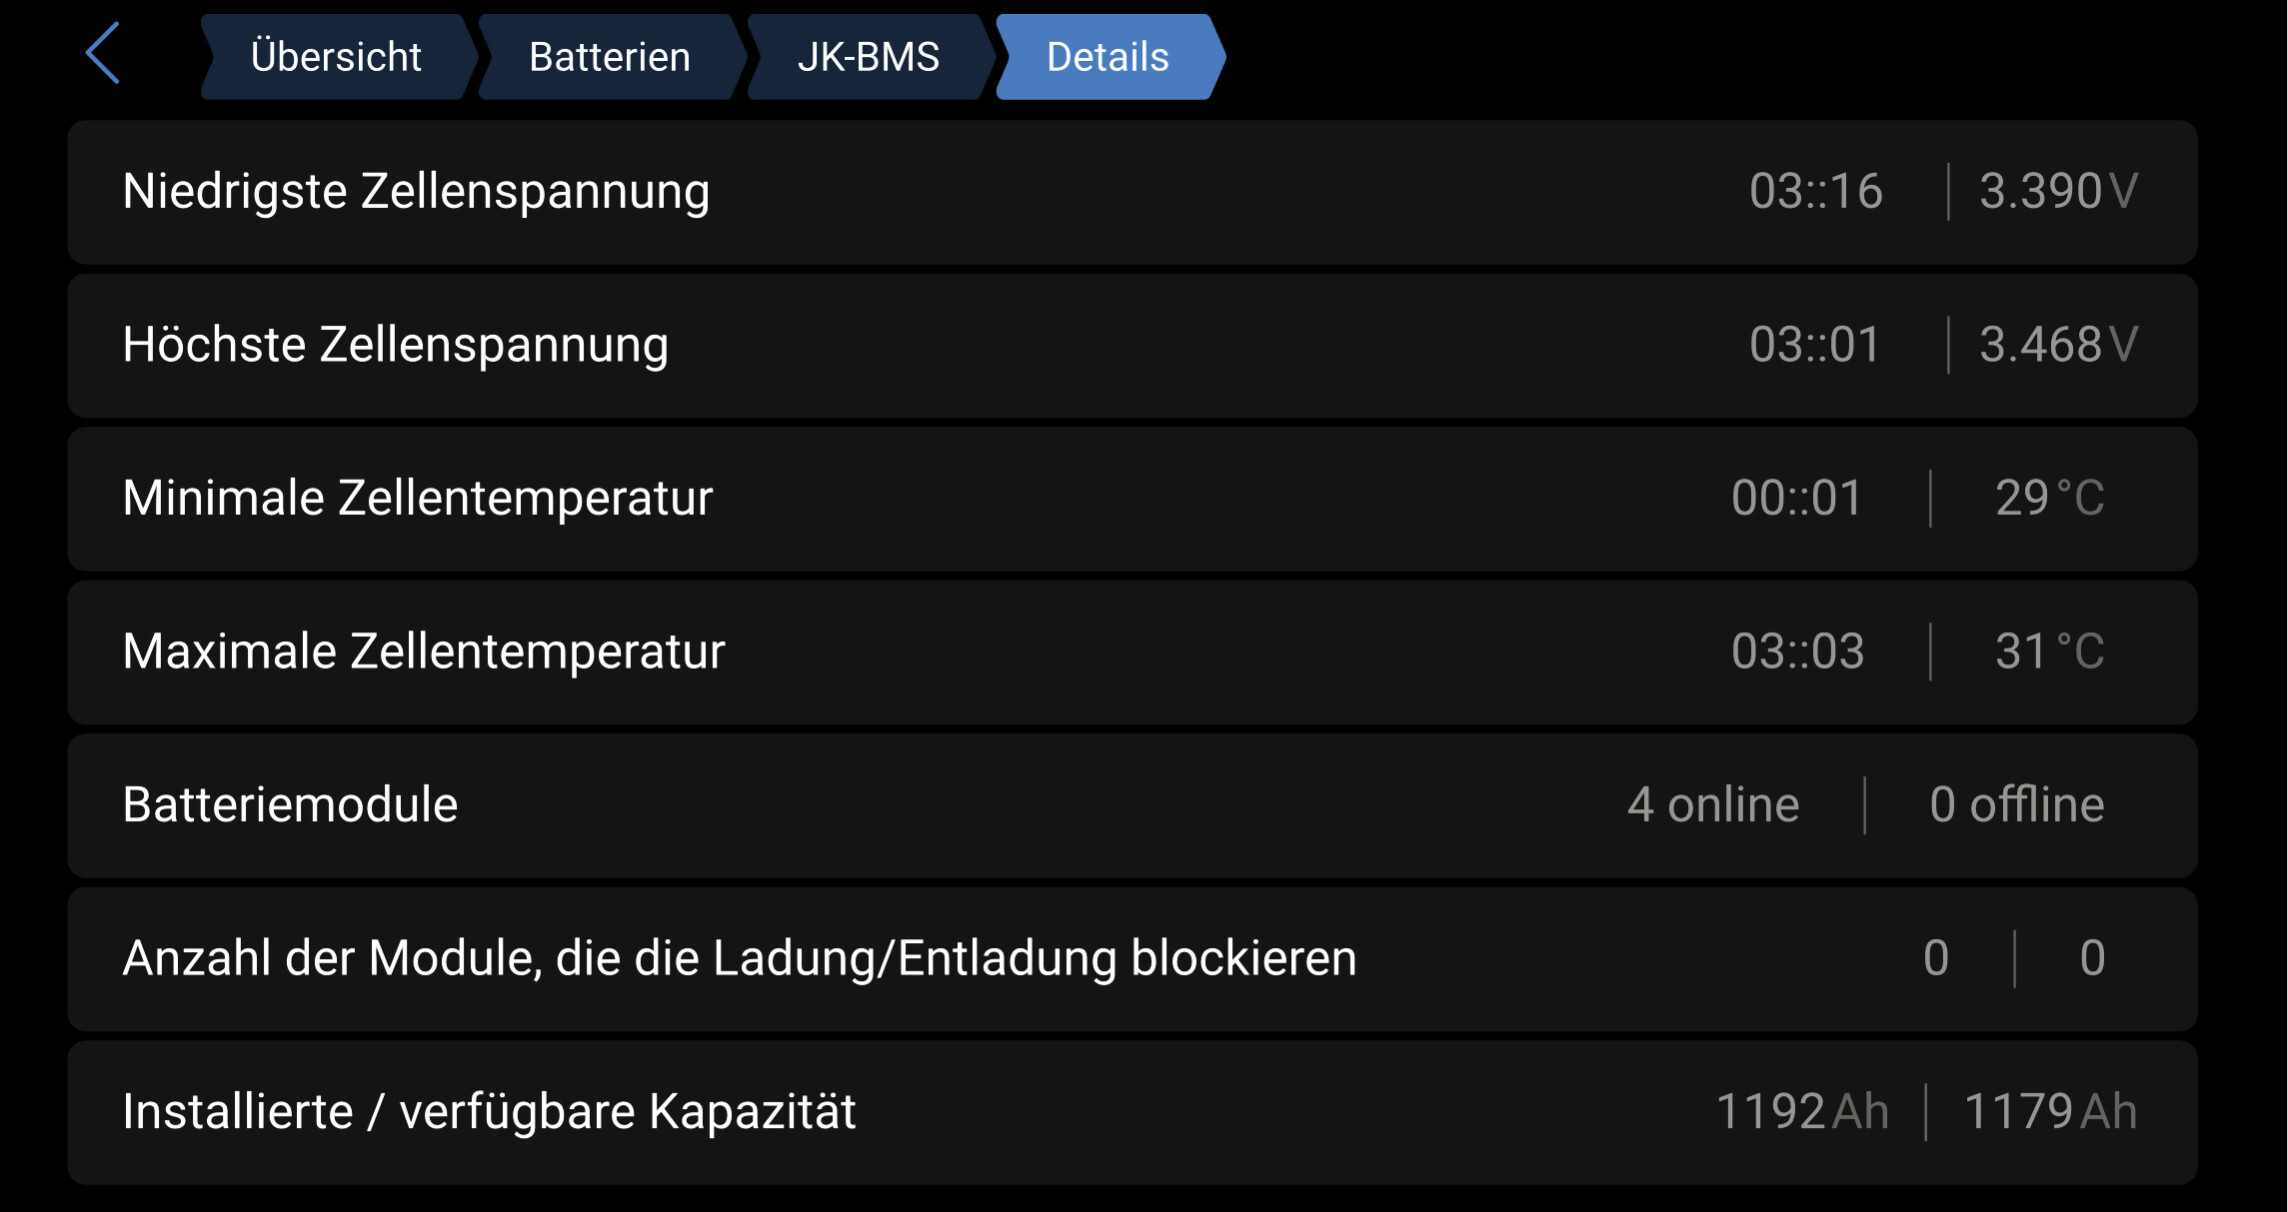Click the 29 °C minimum temperature value
Image resolution: width=2288 pixels, height=1212 pixels.
(2050, 498)
